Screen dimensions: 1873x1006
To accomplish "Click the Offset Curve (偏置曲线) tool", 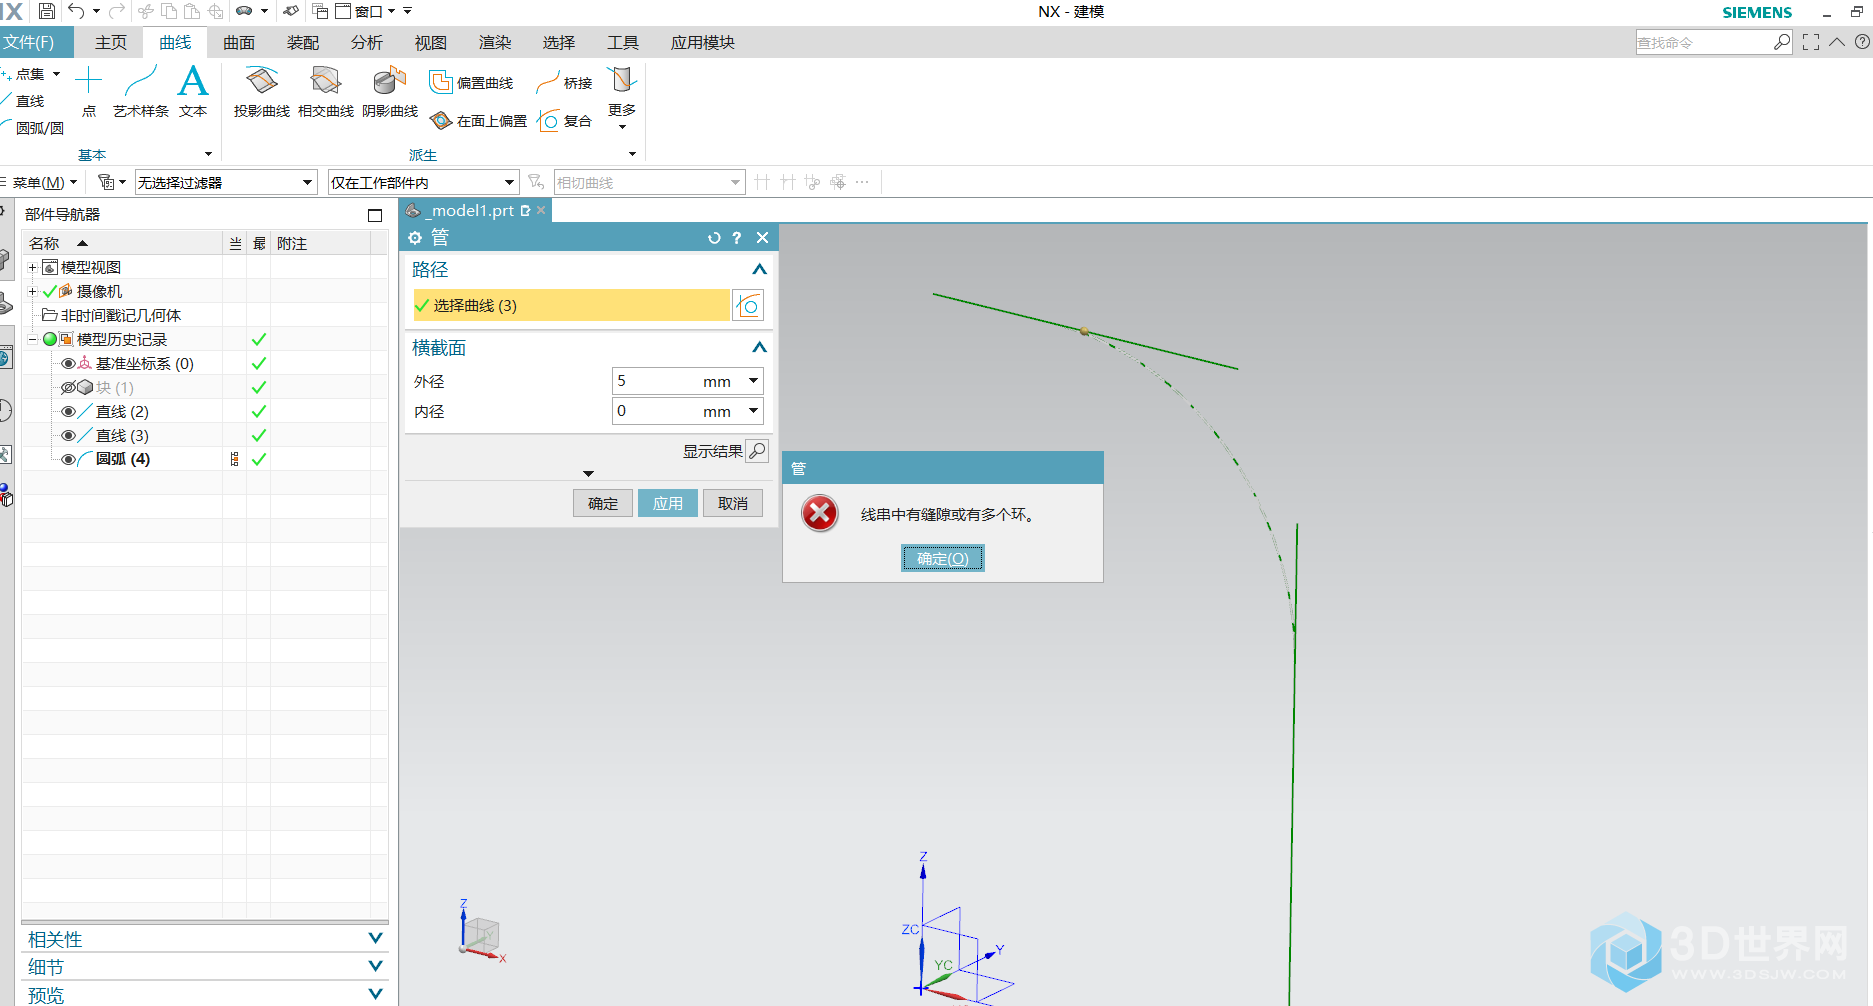I will pyautogui.click(x=471, y=82).
